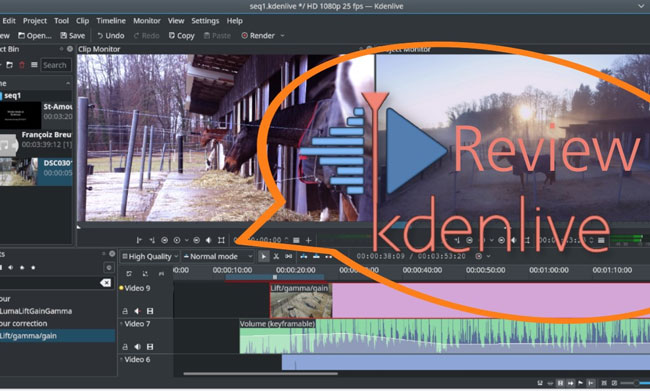Screen dimensions: 650x391
Task: Toggle mute on Video 9 track
Action: tap(137, 311)
